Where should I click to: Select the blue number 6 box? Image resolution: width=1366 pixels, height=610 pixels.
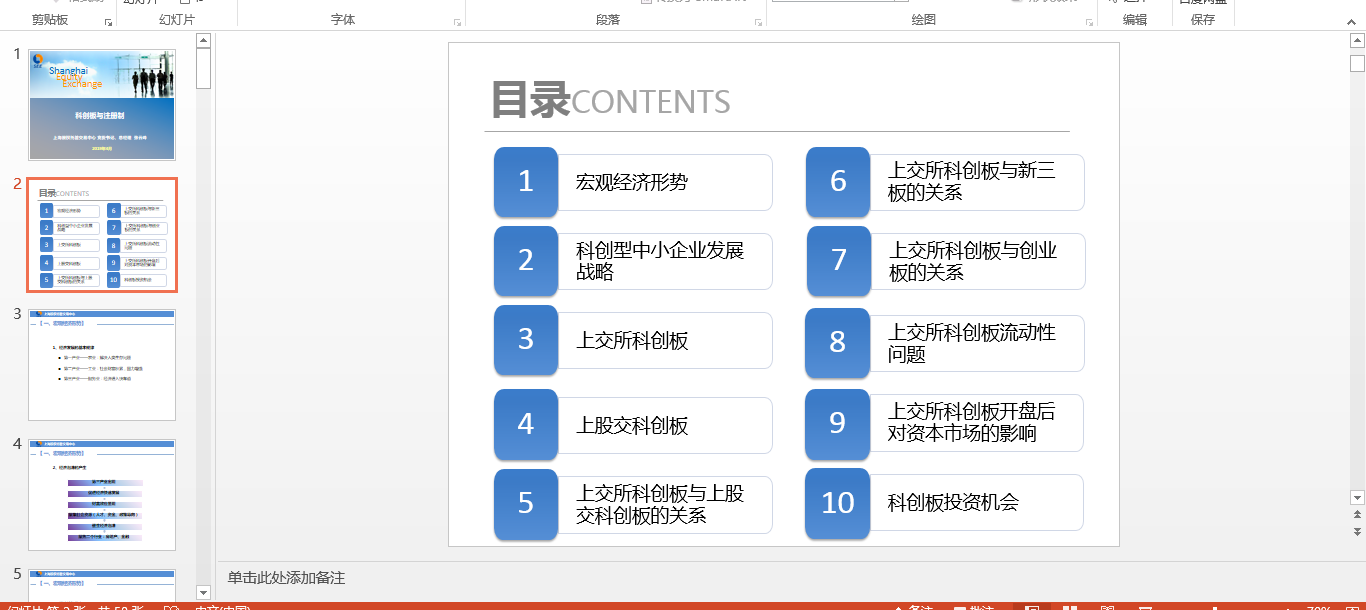click(838, 182)
